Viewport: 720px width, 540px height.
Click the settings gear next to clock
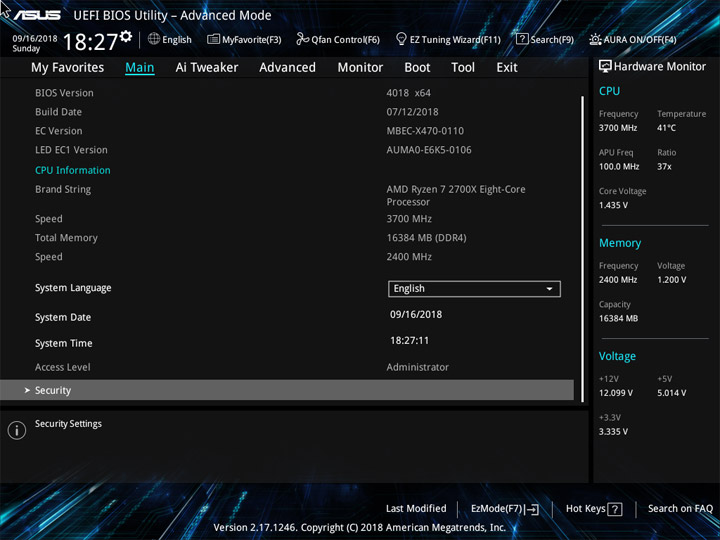(126, 36)
